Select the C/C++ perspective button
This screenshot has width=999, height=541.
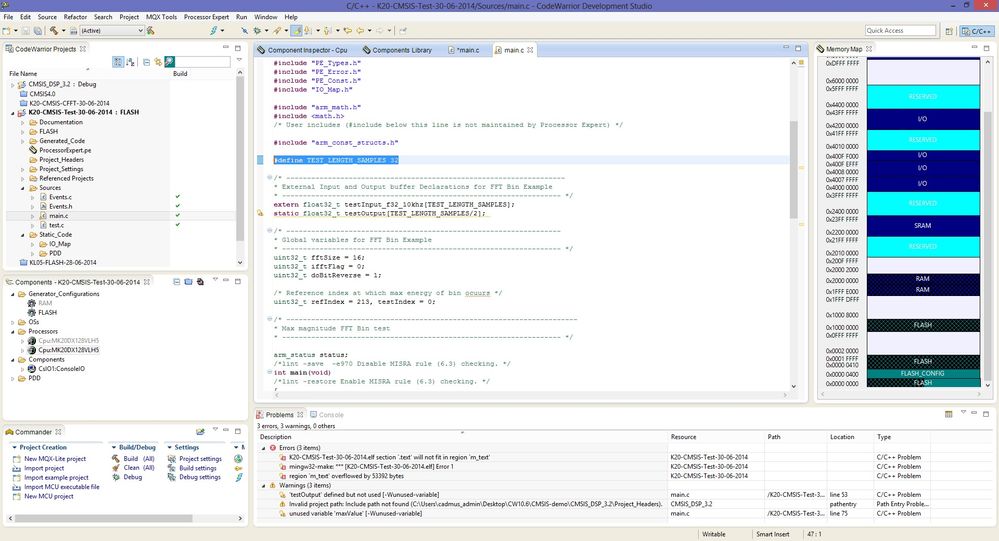click(x=977, y=31)
